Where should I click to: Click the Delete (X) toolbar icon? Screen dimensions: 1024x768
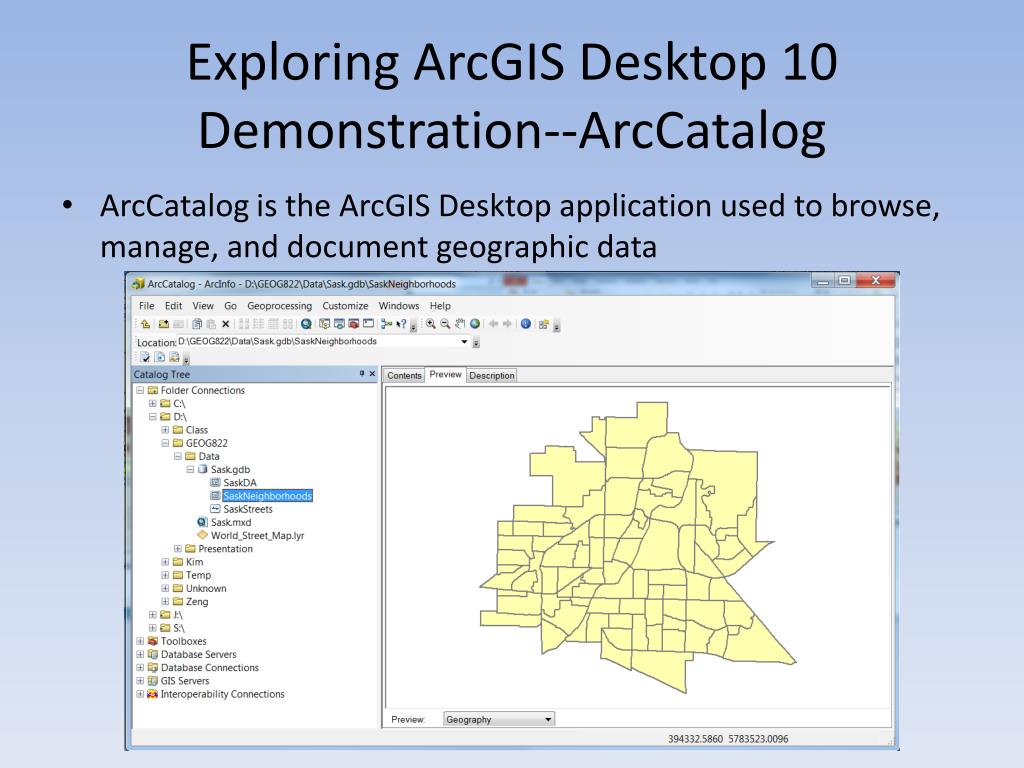pos(225,324)
